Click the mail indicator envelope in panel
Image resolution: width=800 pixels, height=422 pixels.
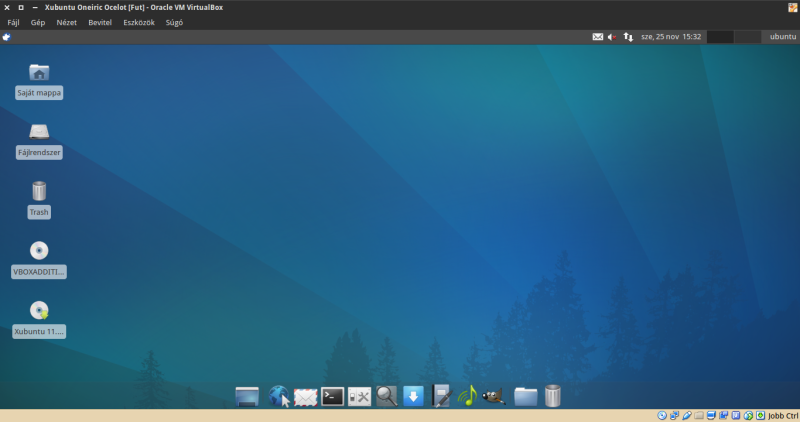597,37
